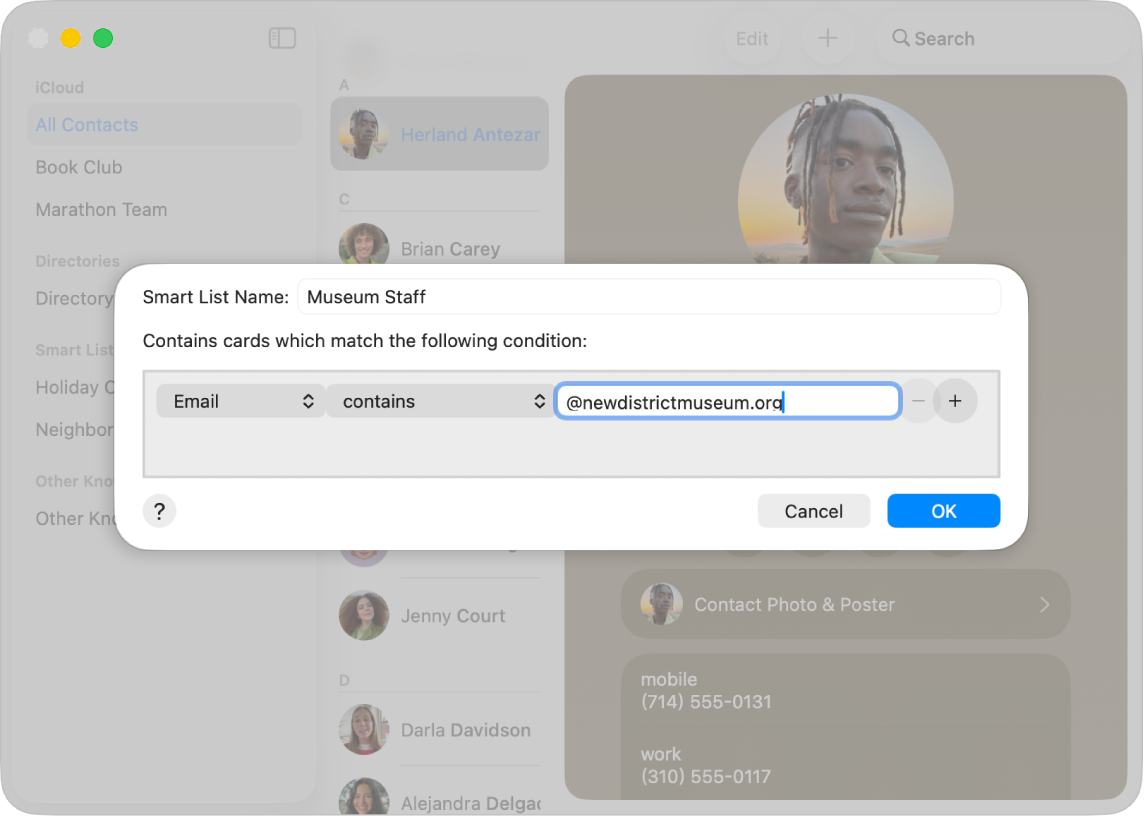This screenshot has height=818, width=1144.
Task: Open the help question mark icon
Action: [x=159, y=511]
